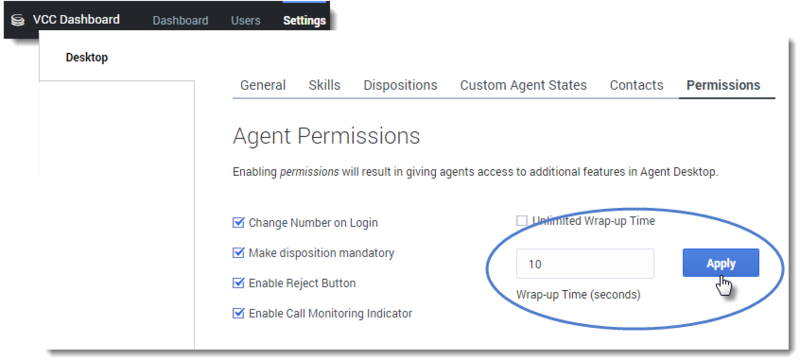The height and width of the screenshot is (360, 800).
Task: Toggle Enable Call Monitoring Indicator checkbox
Action: click(x=238, y=313)
